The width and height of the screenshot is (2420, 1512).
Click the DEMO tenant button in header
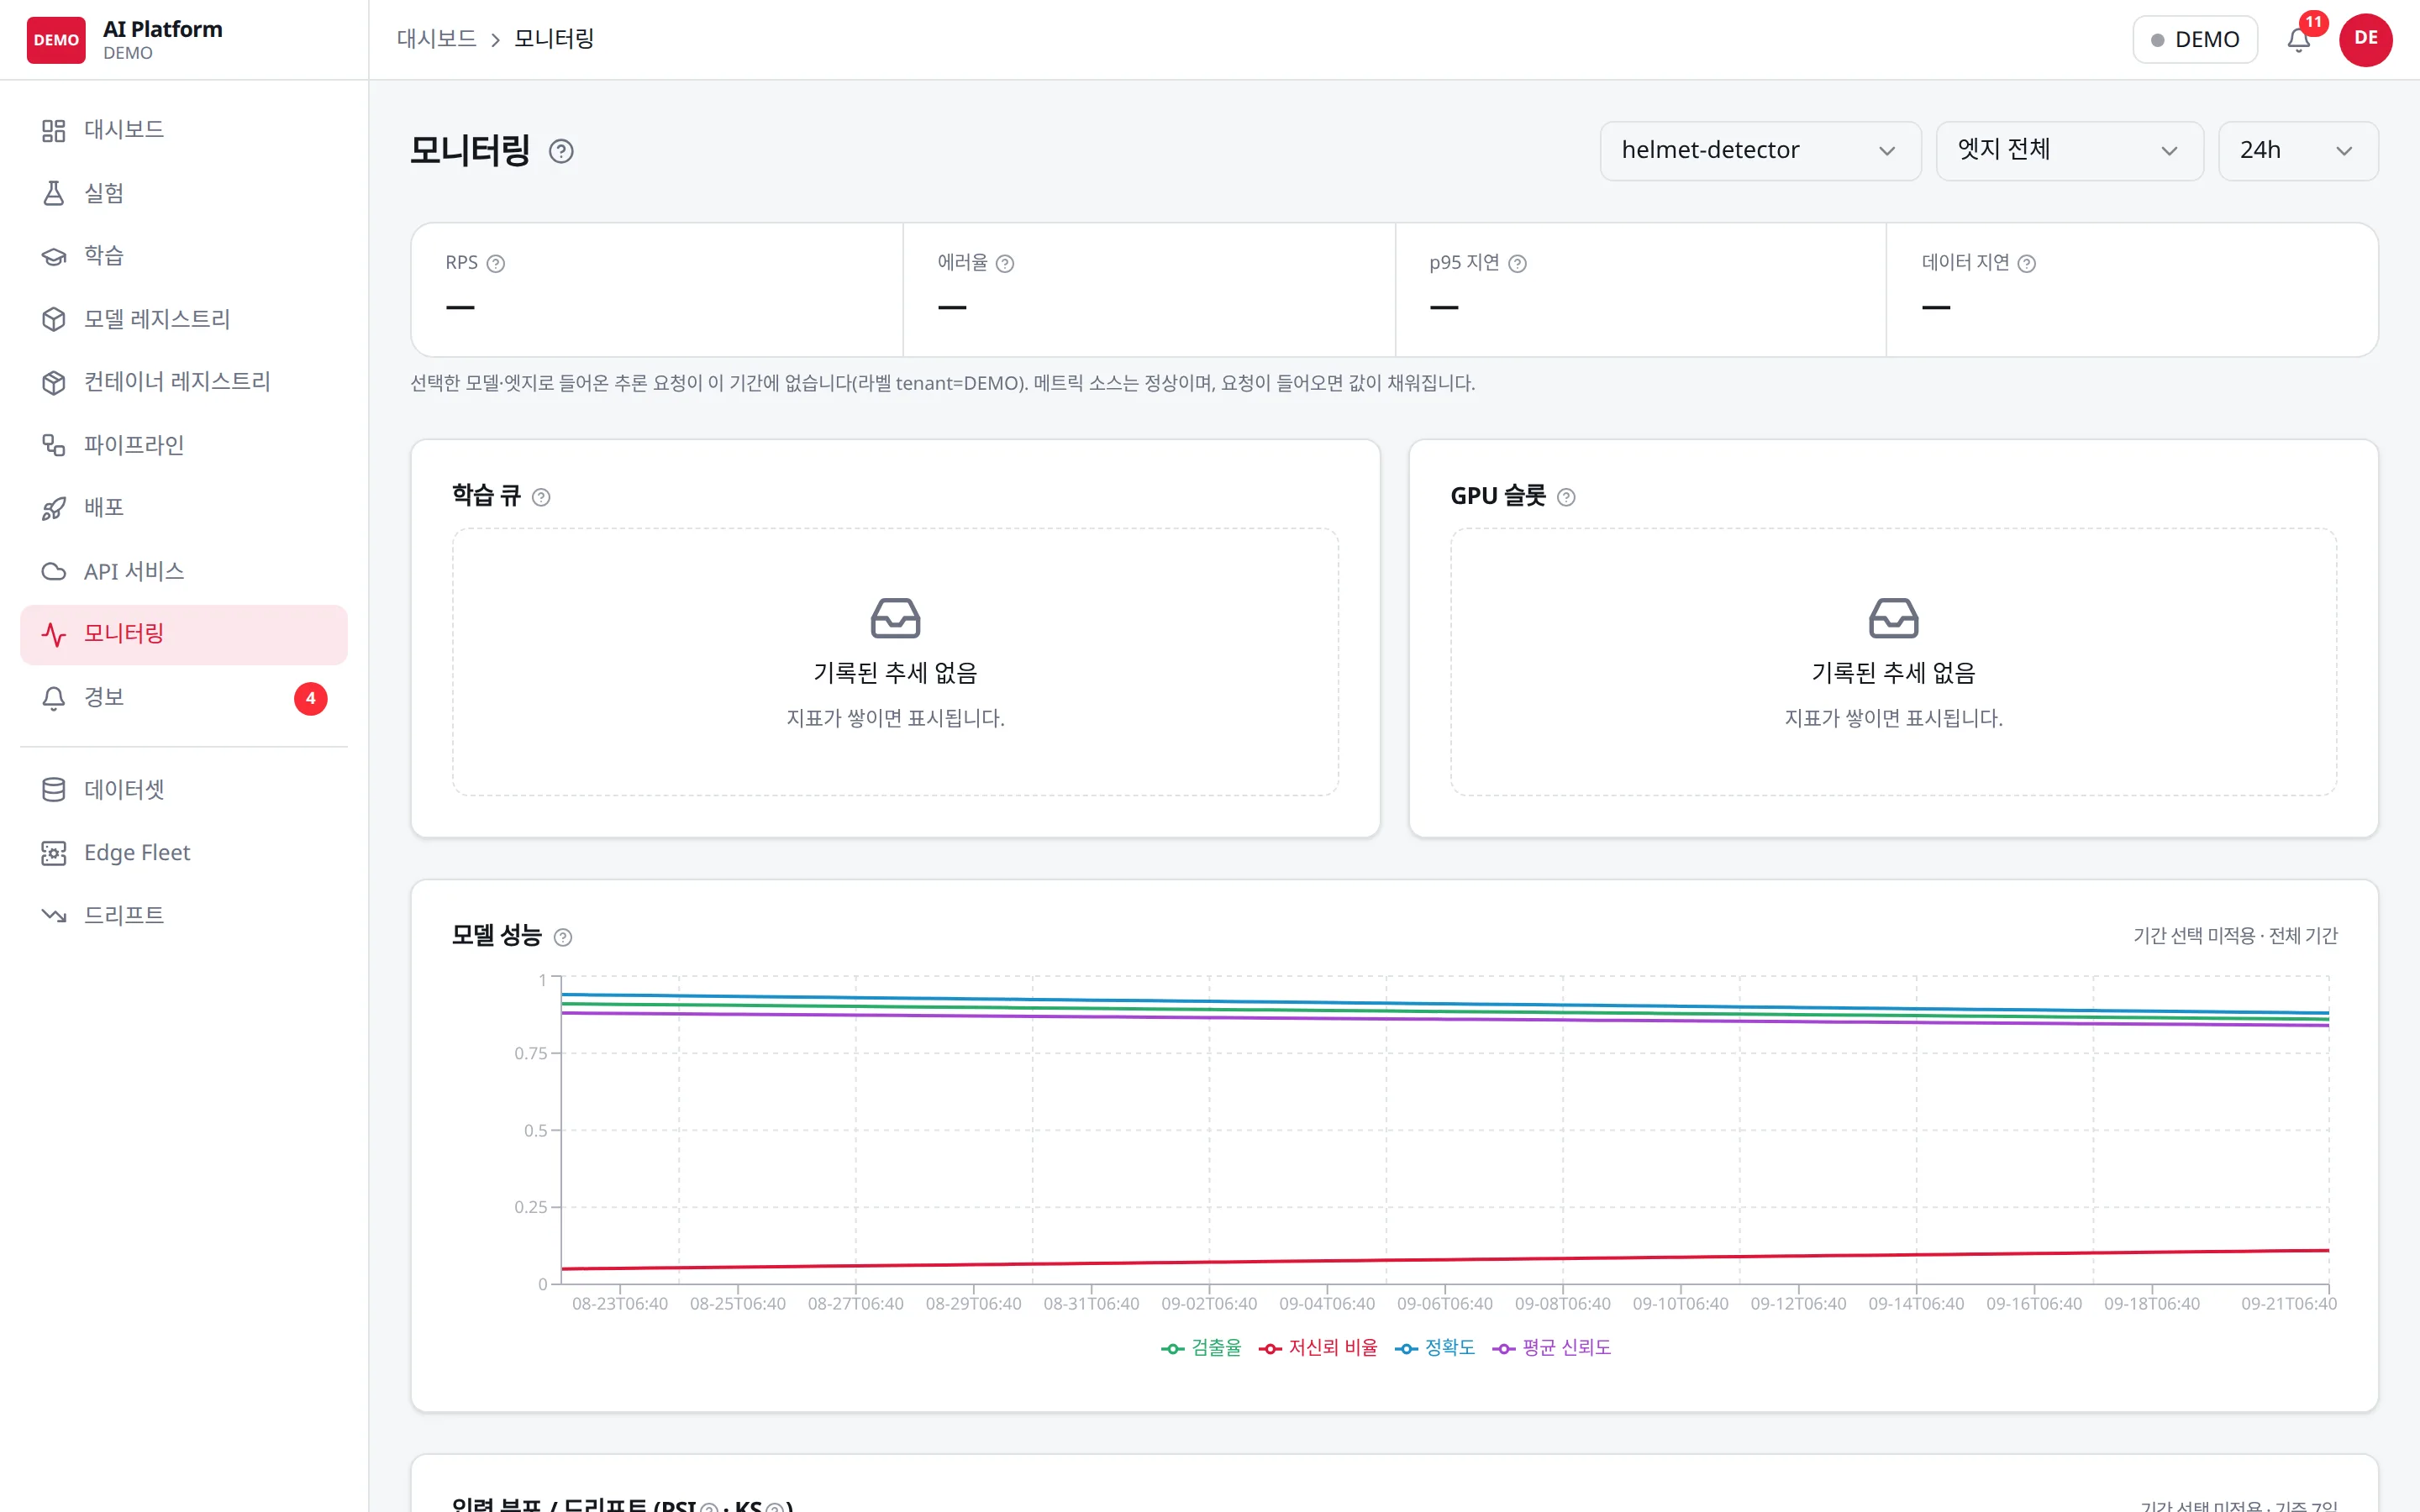point(2194,40)
